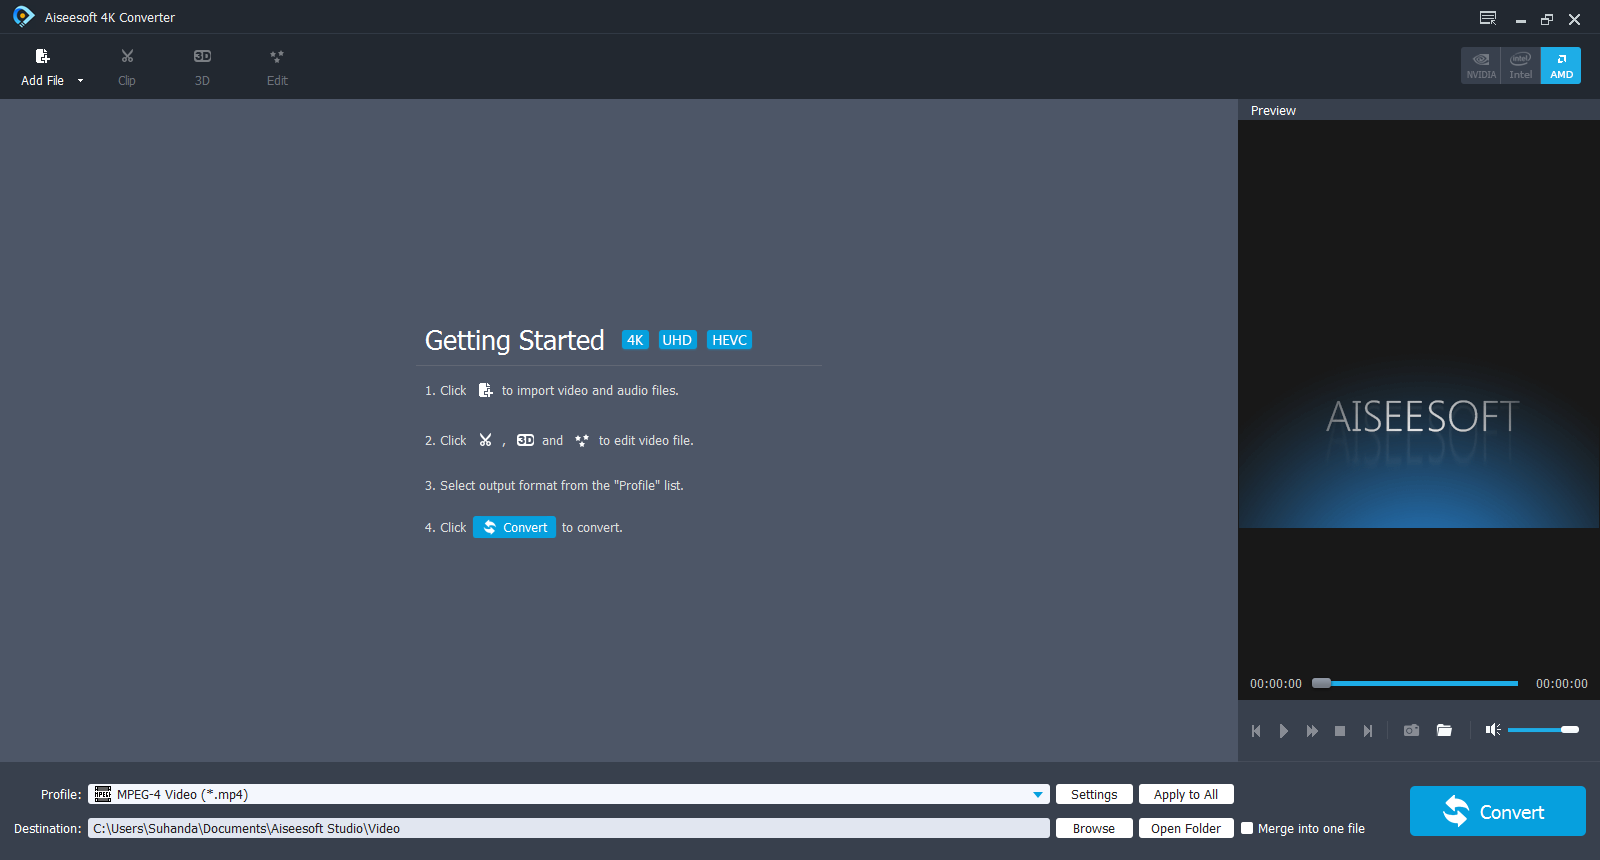The height and width of the screenshot is (860, 1600).
Task: Click the small Convert button in step 4
Action: pyautogui.click(x=514, y=527)
